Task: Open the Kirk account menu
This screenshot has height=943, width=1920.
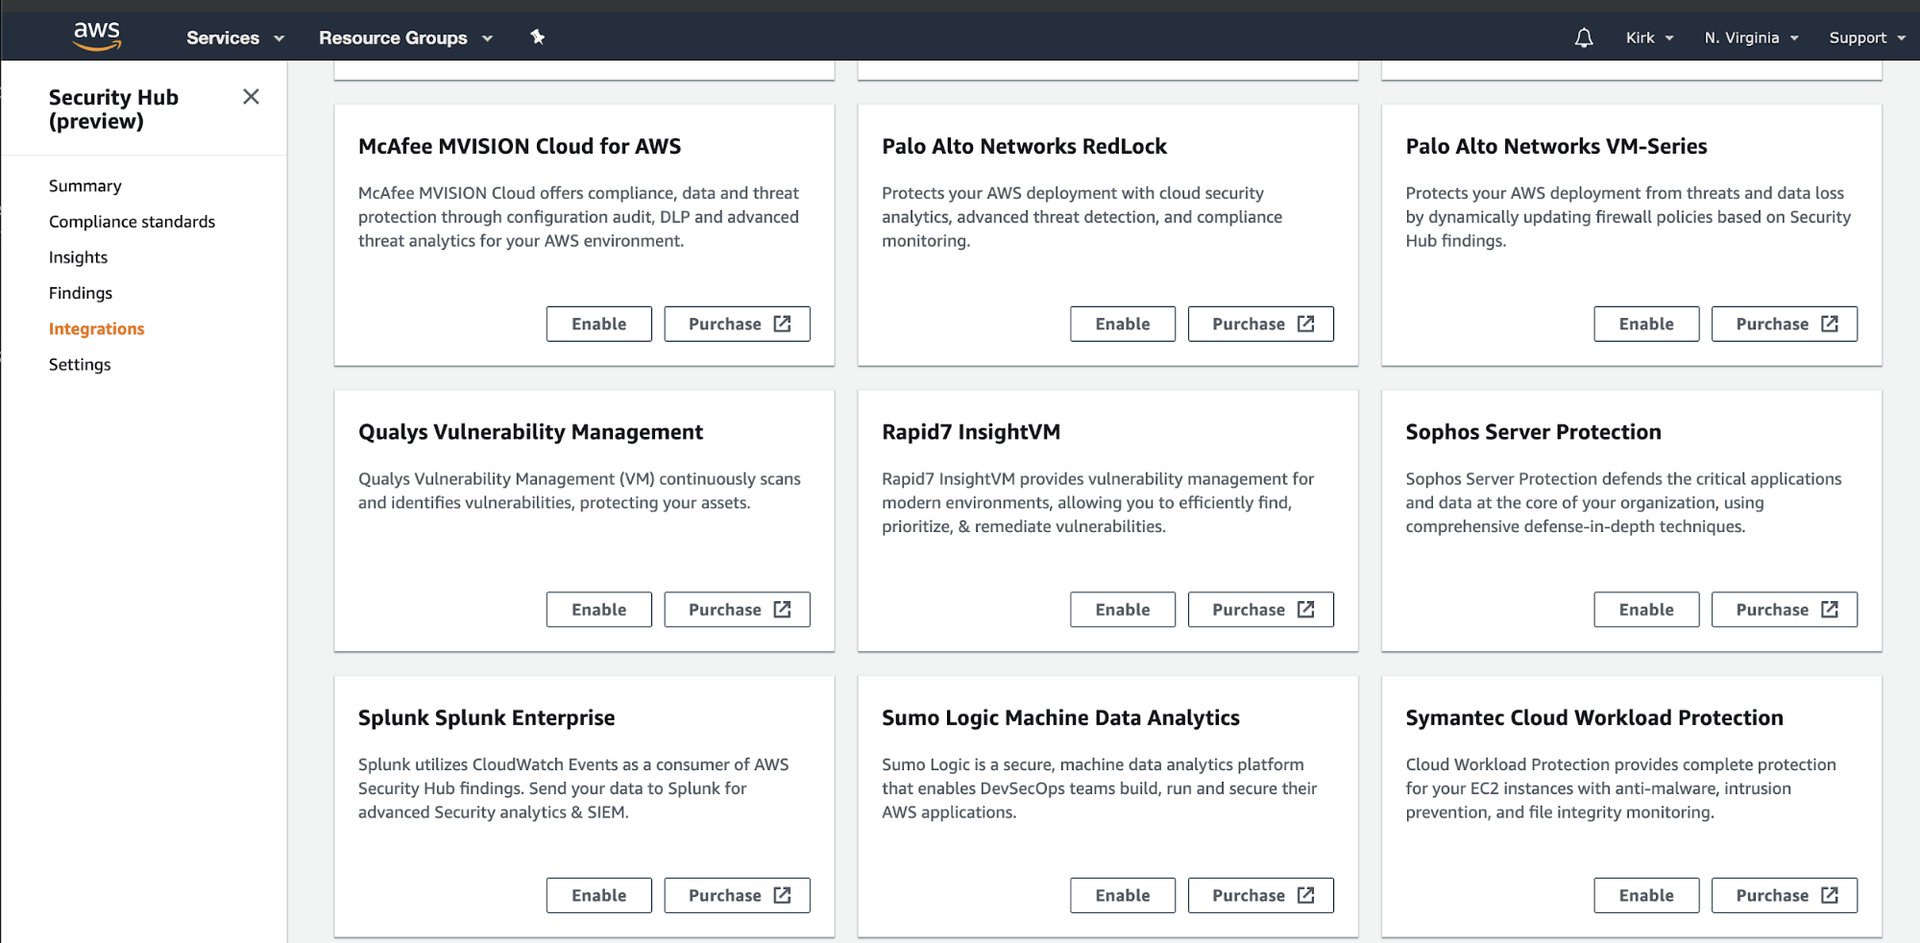Action: tap(1649, 38)
